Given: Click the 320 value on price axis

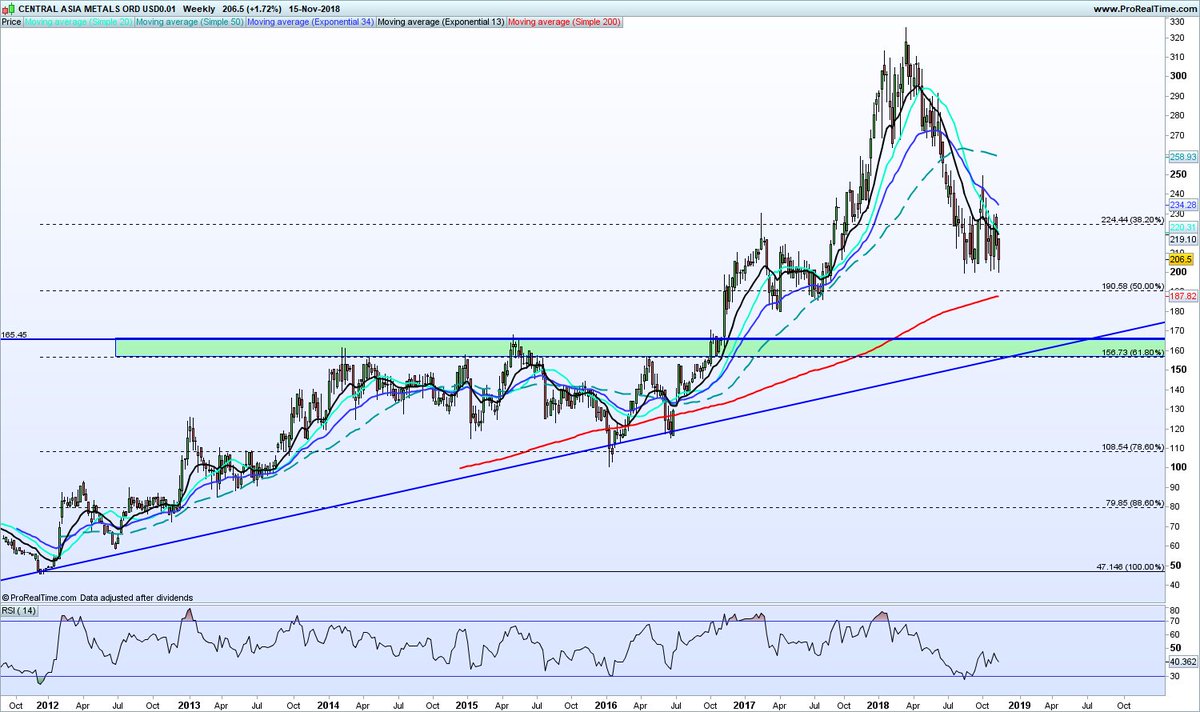Looking at the screenshot, I should (x=1177, y=37).
